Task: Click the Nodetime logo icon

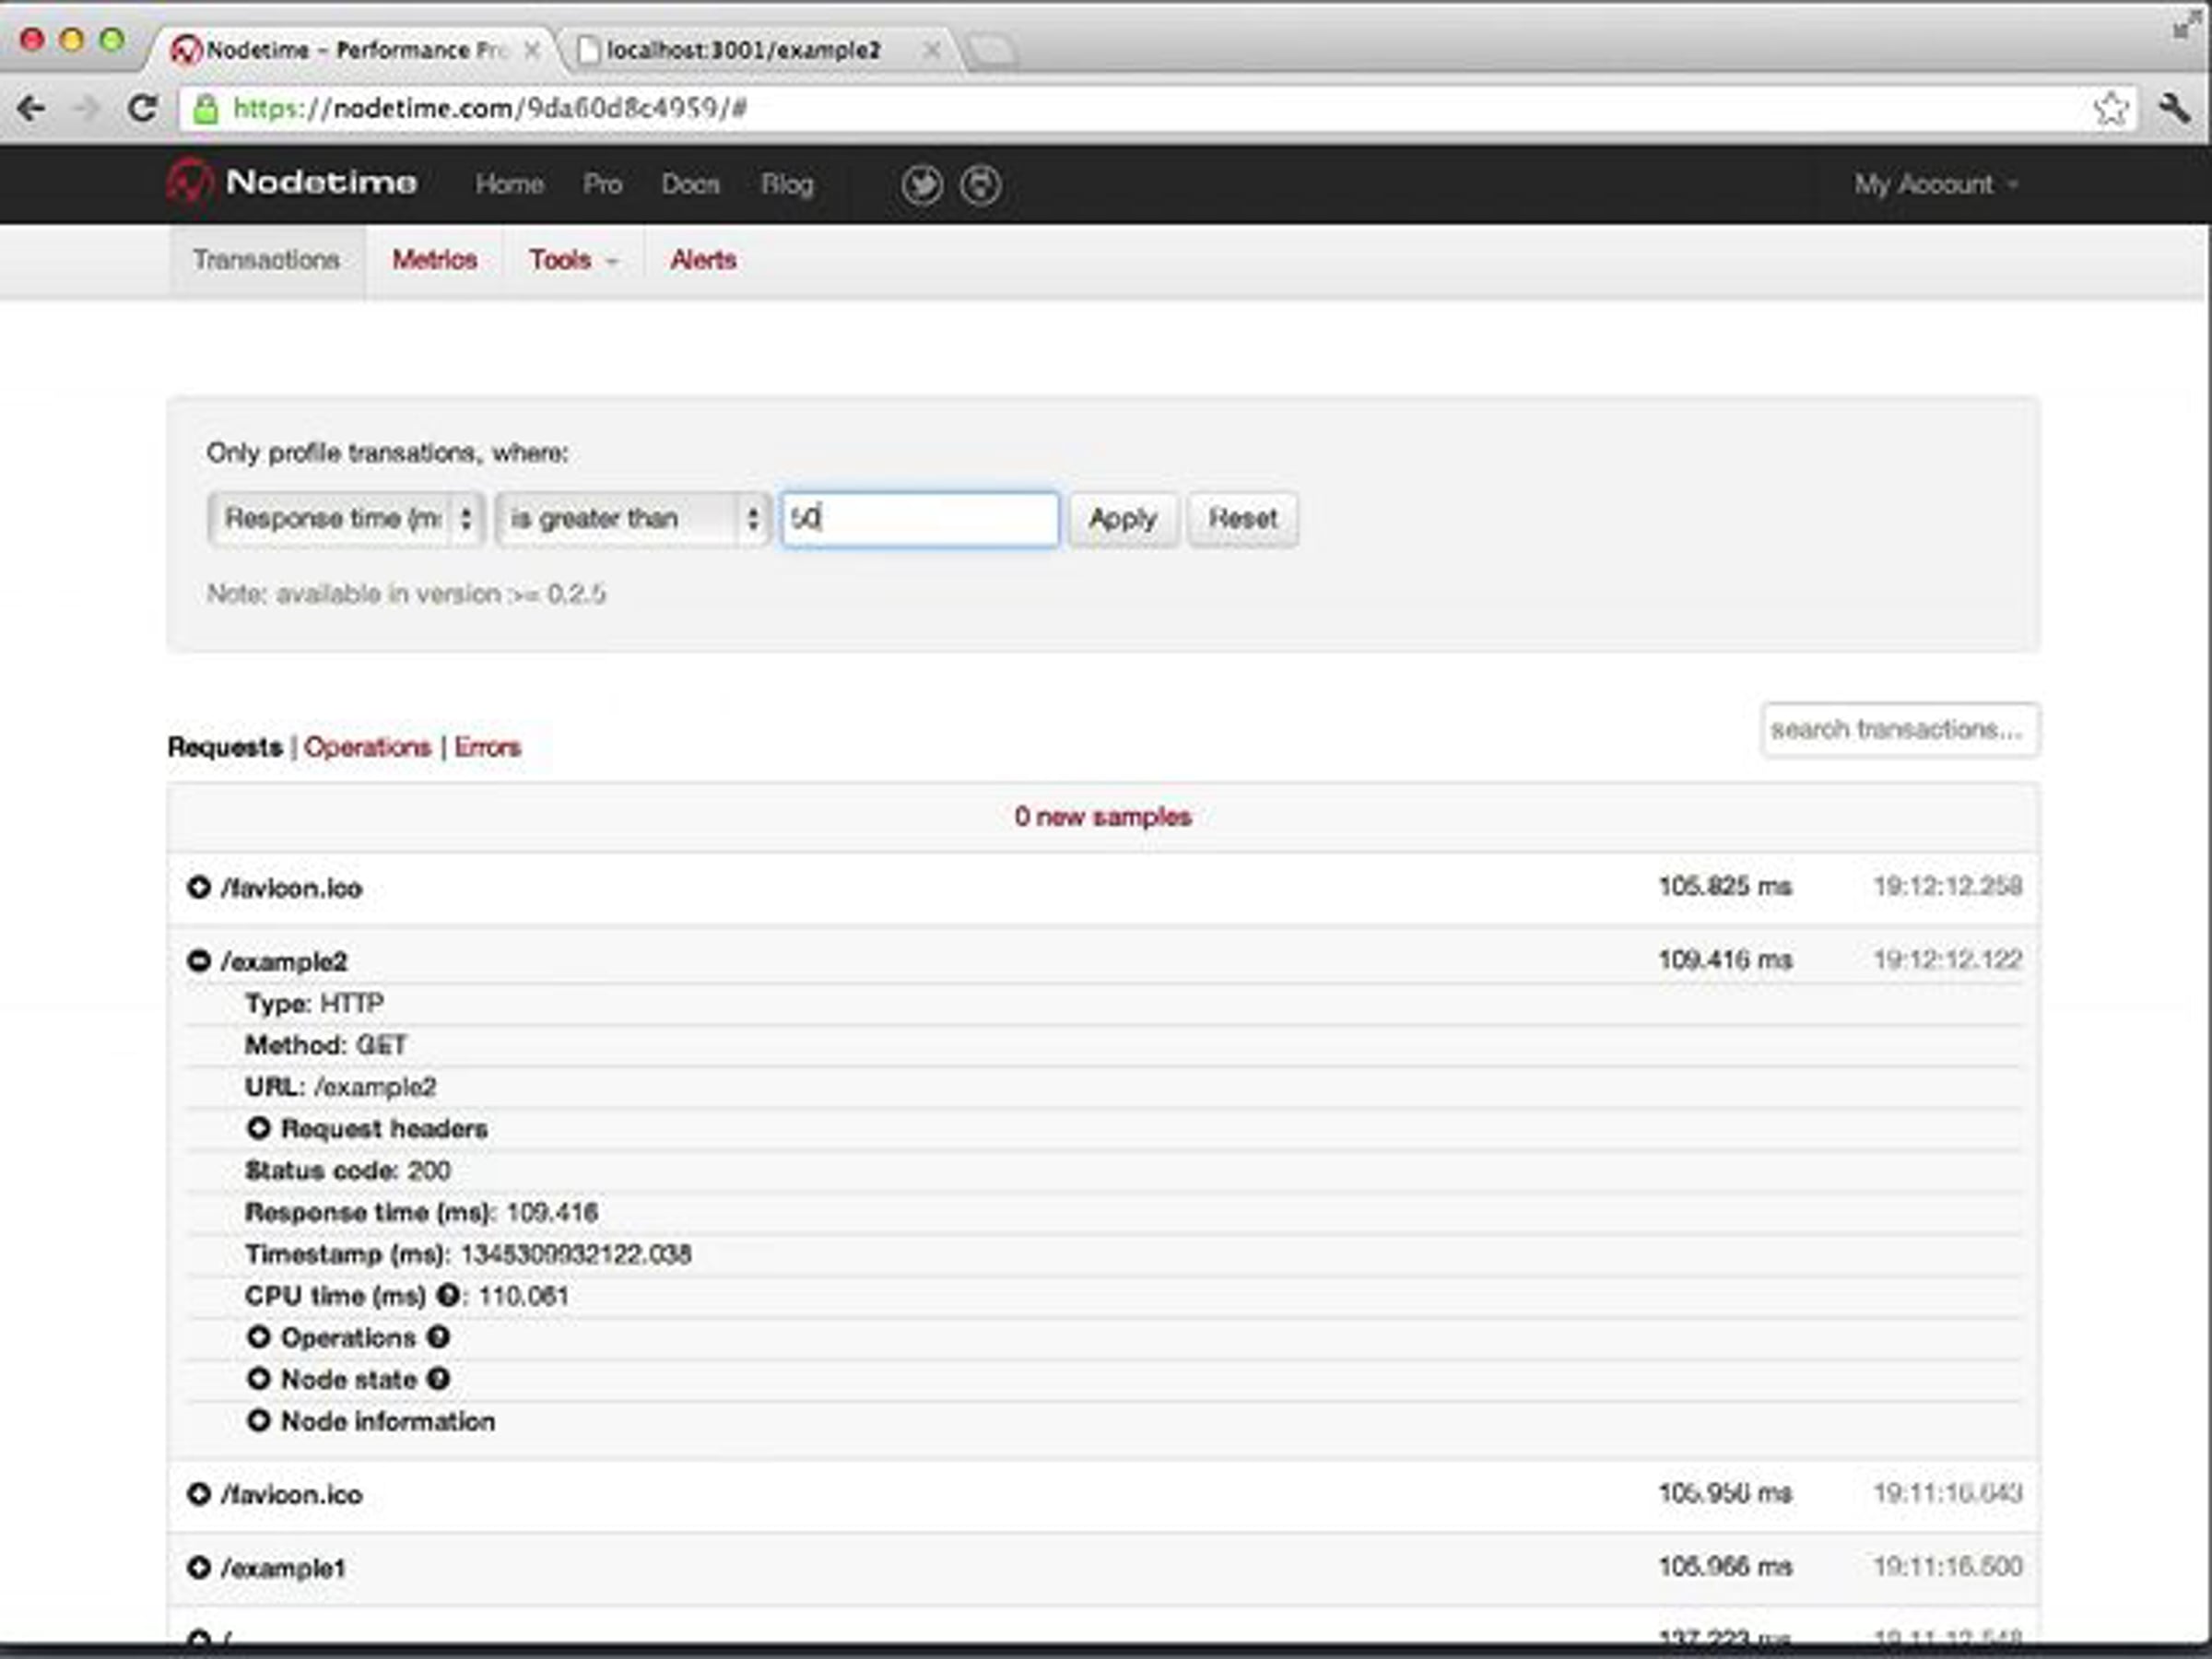Action: (189, 183)
